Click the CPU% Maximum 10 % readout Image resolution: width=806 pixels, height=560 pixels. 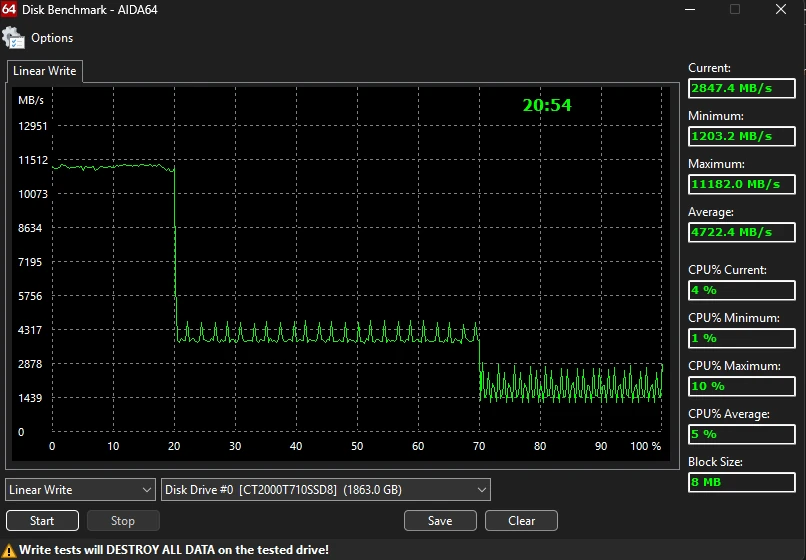tap(742, 386)
